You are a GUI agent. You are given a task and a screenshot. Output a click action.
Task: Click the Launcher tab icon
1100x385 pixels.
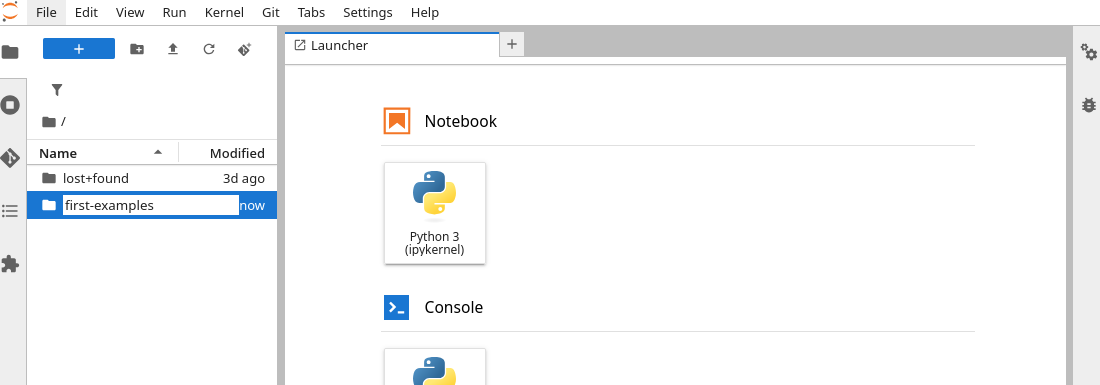[x=300, y=46]
